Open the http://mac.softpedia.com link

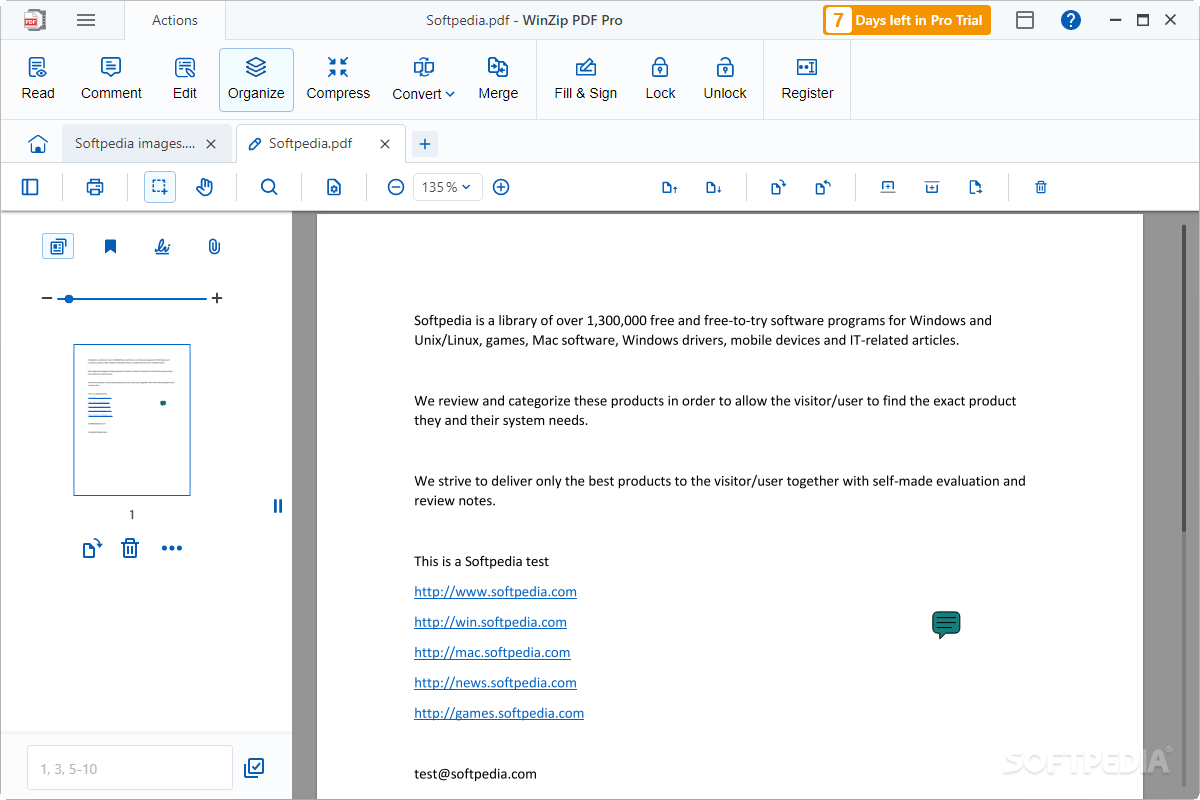click(492, 652)
